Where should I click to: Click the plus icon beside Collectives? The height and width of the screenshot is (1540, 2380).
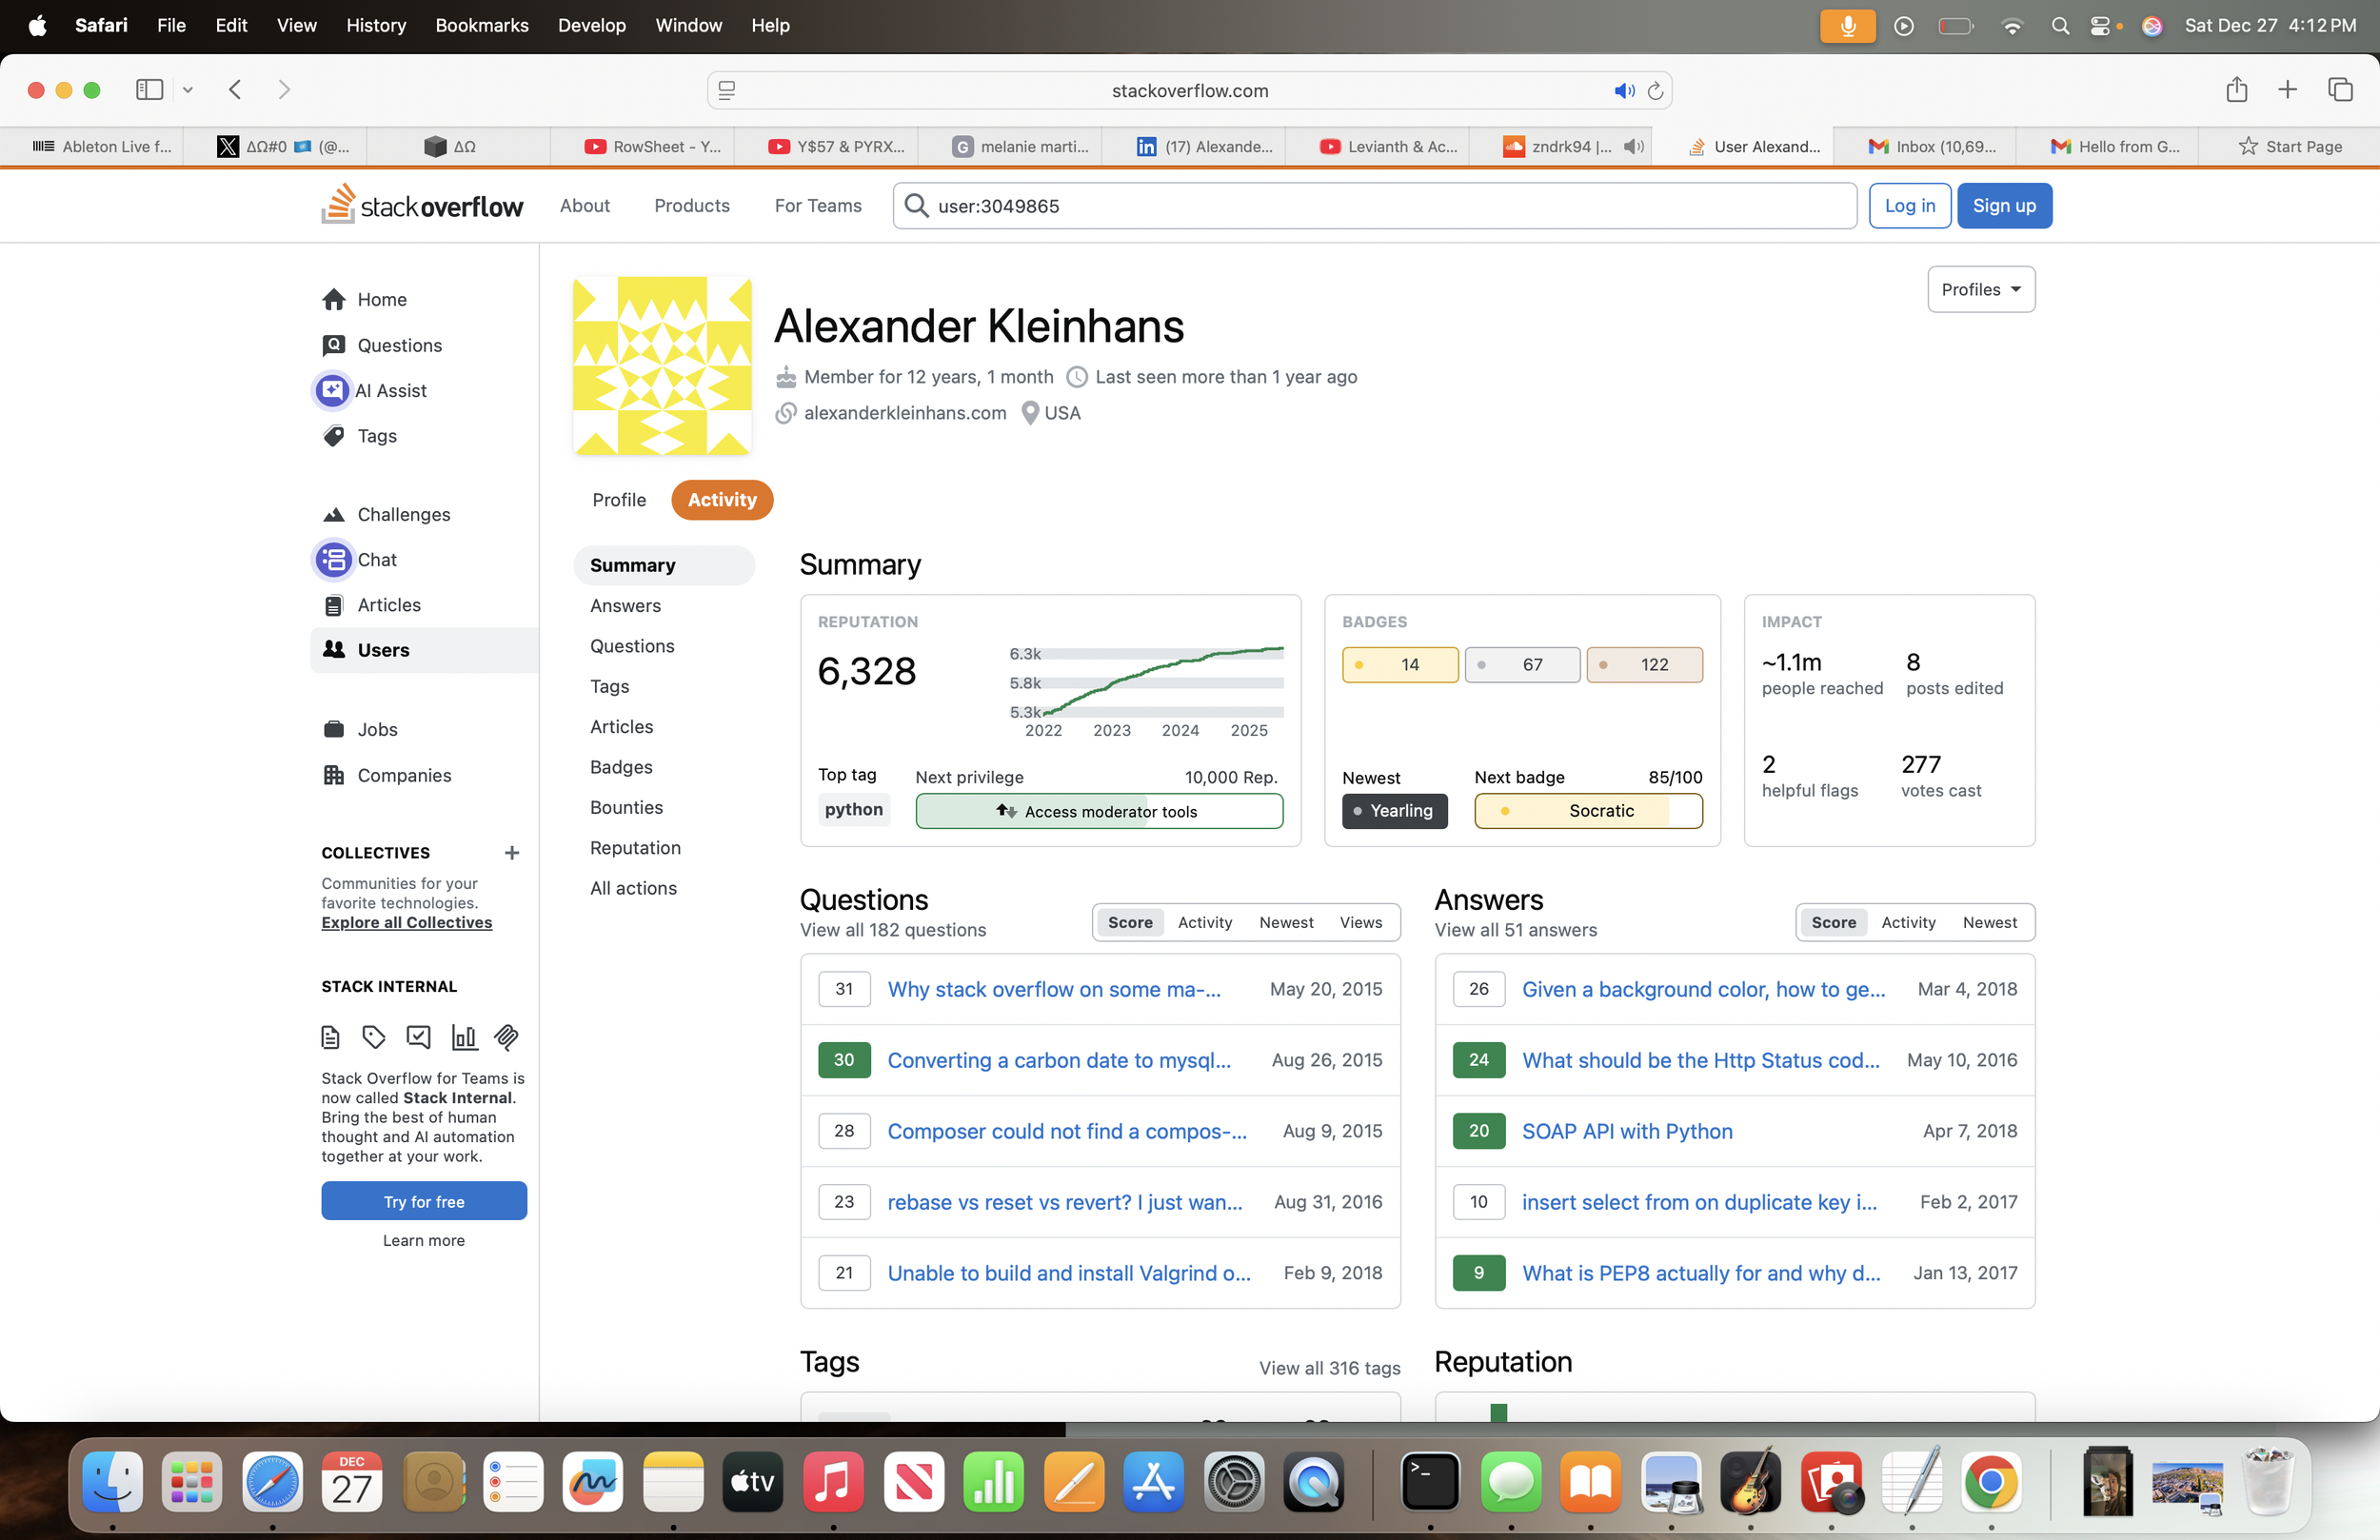pyautogui.click(x=512, y=852)
